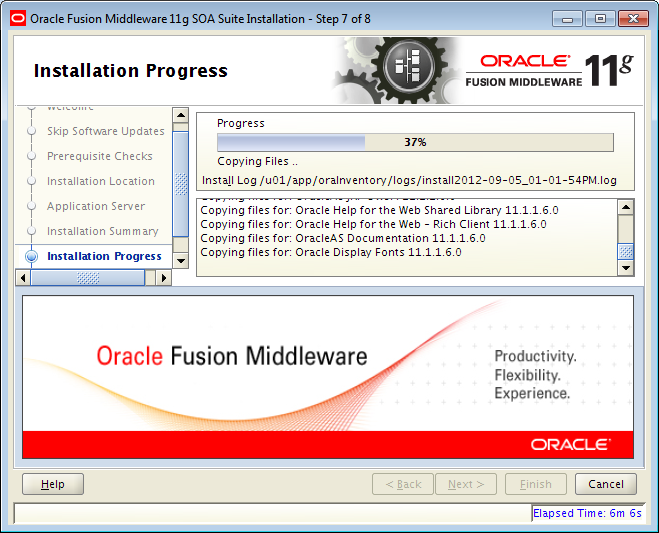Click the Installation Progress page heading

[x=131, y=71]
